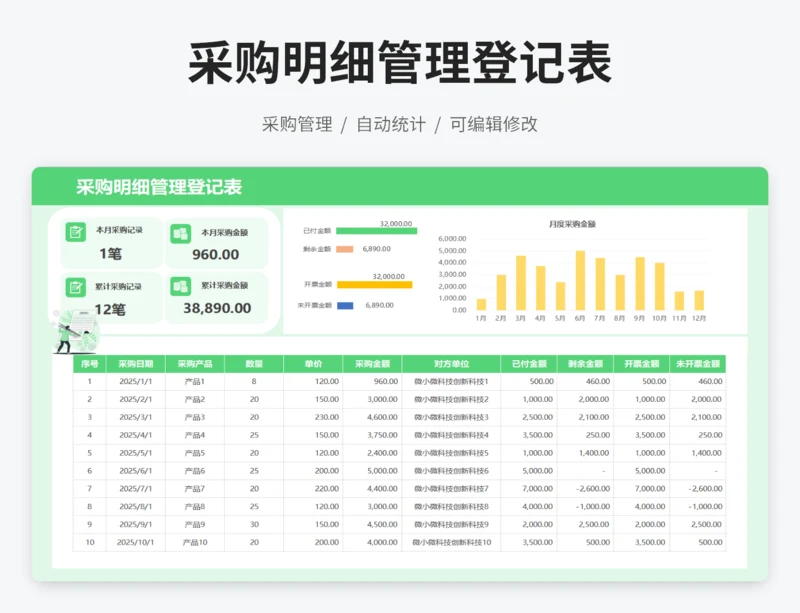This screenshot has height=613, width=800.
Task: Select the 采购金额 column header
Action: point(372,364)
